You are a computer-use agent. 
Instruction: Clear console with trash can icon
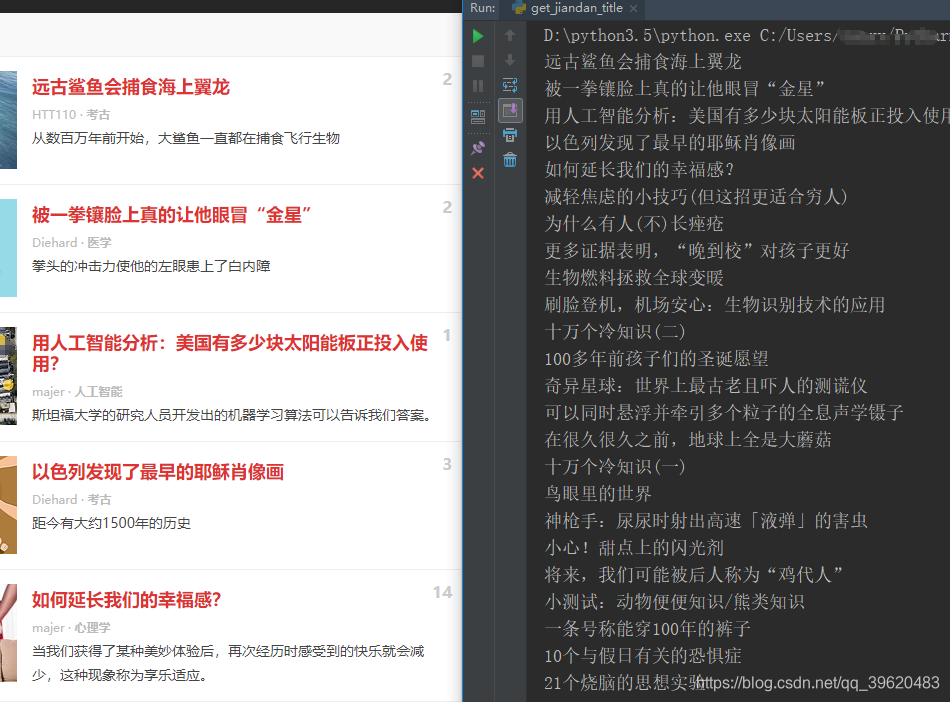pos(510,160)
